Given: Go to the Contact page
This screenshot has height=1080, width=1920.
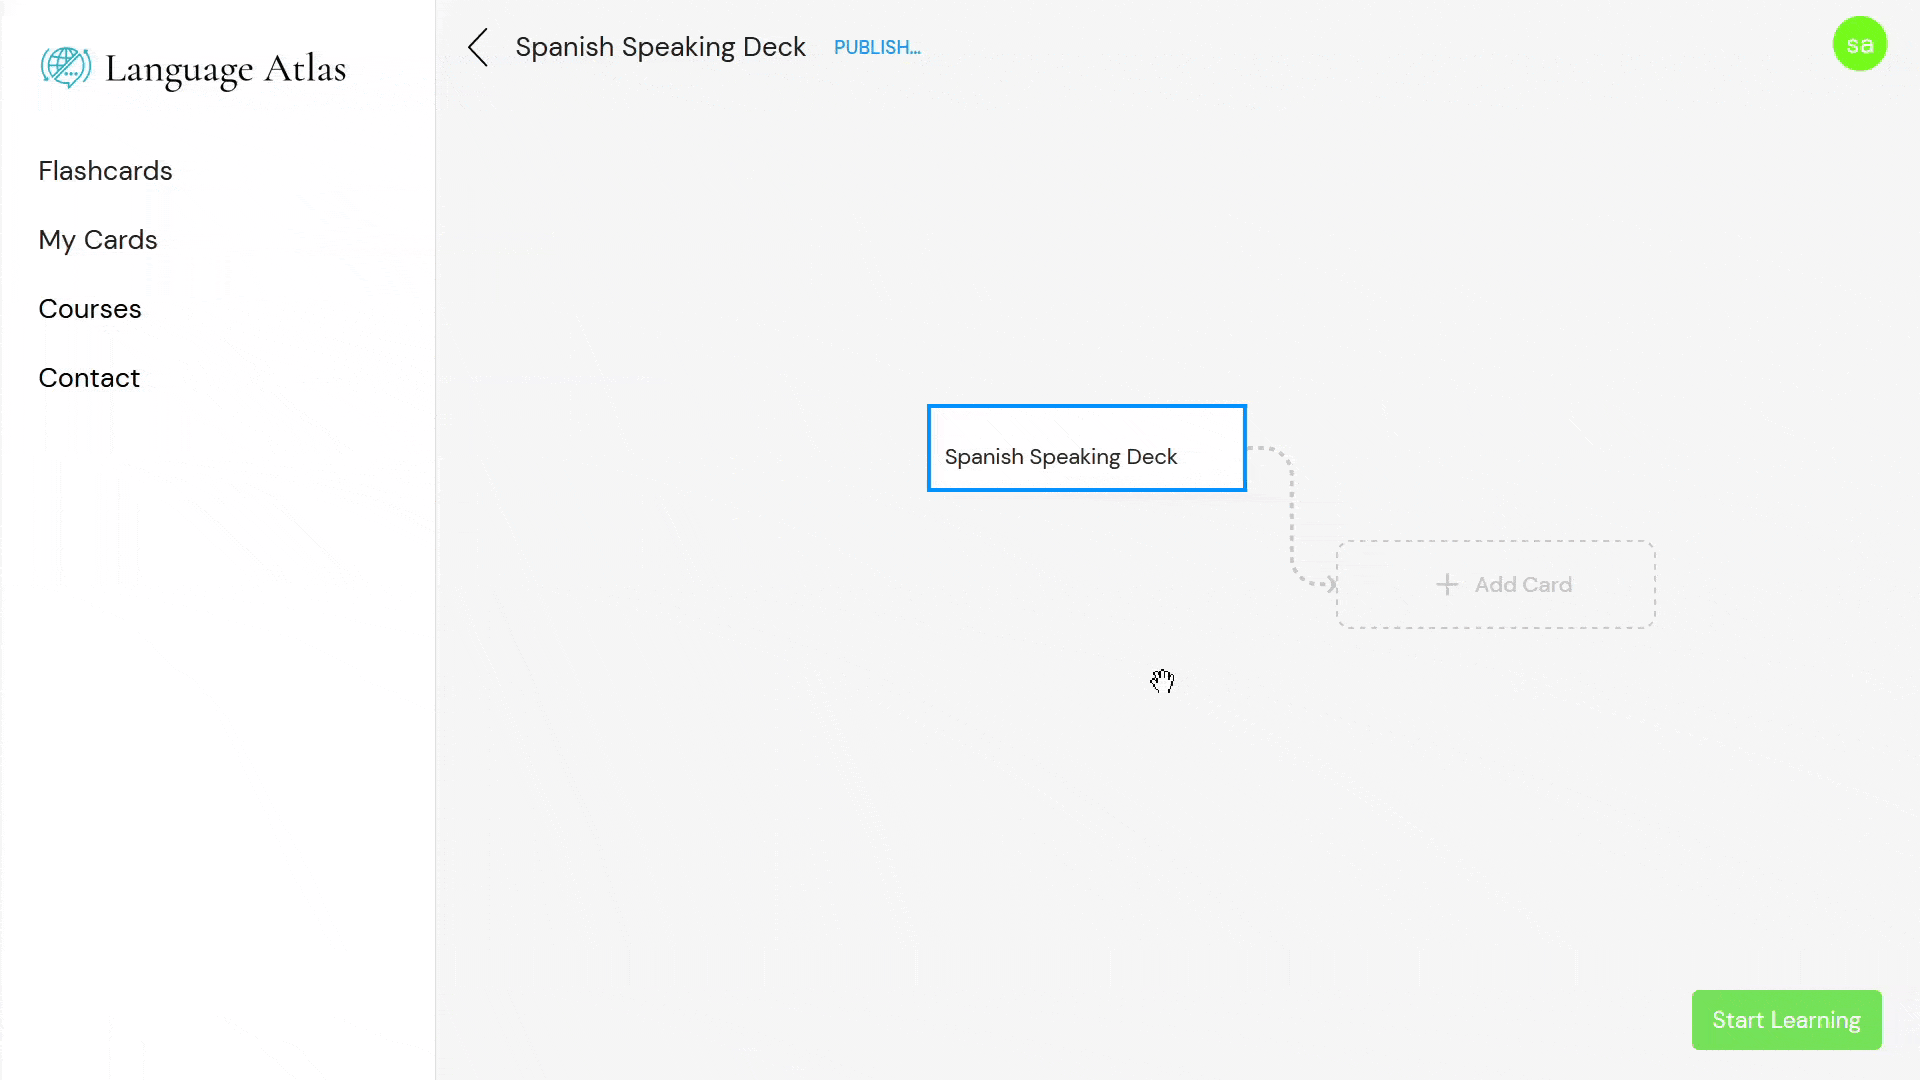Looking at the screenshot, I should point(88,377).
